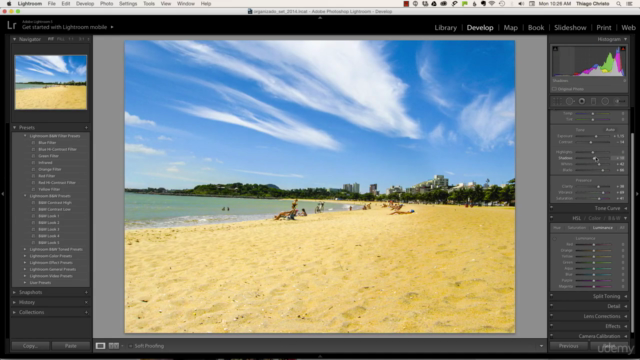Click the Orange luminance slider handle
Image resolution: width=640 pixels, height=360 pixels.
click(x=593, y=250)
